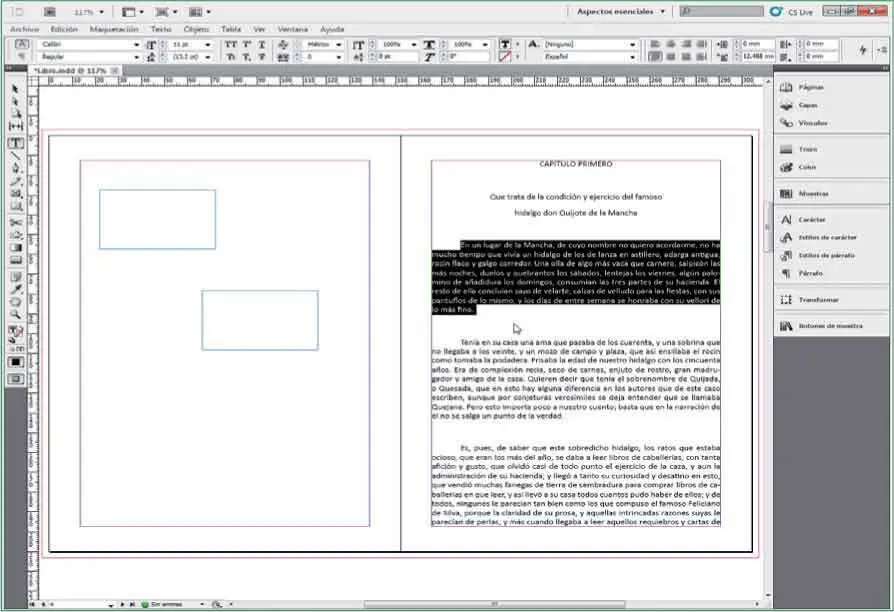Select the Gradient Feather tool
This screenshot has height=612, width=894.
click(x=15, y=261)
